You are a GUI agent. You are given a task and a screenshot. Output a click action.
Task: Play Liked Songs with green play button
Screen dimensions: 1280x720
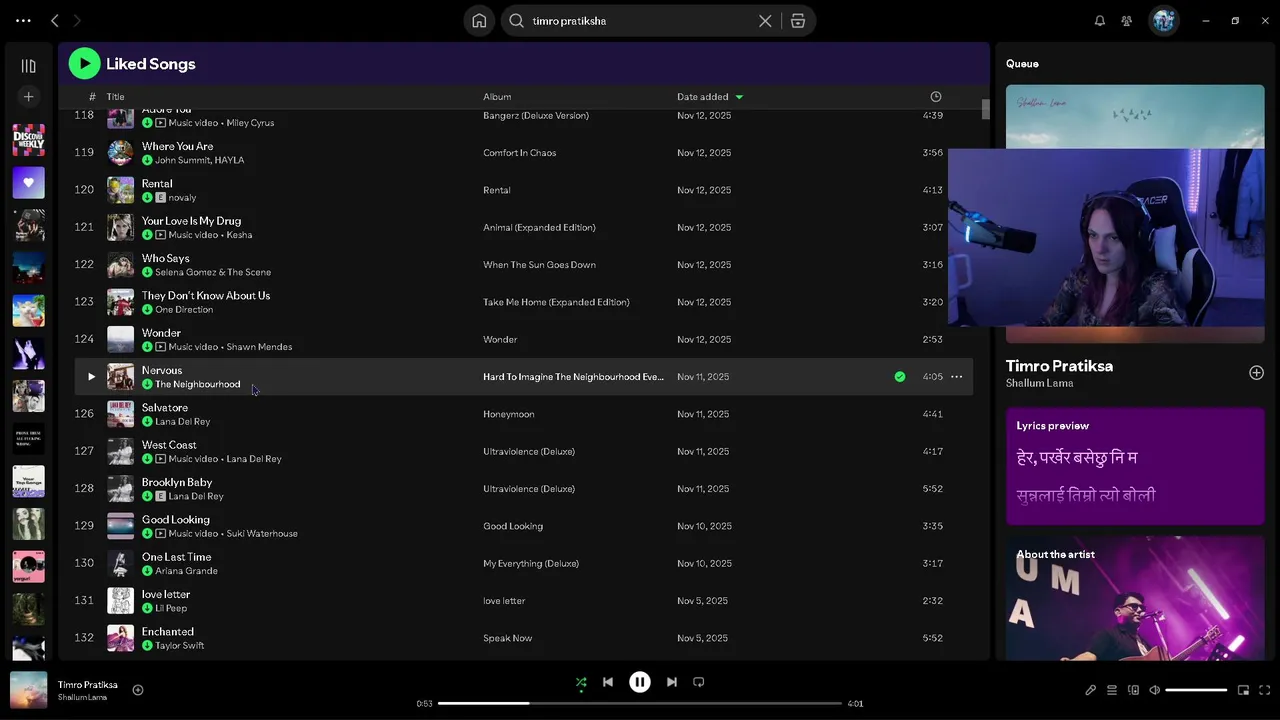pyautogui.click(x=84, y=64)
